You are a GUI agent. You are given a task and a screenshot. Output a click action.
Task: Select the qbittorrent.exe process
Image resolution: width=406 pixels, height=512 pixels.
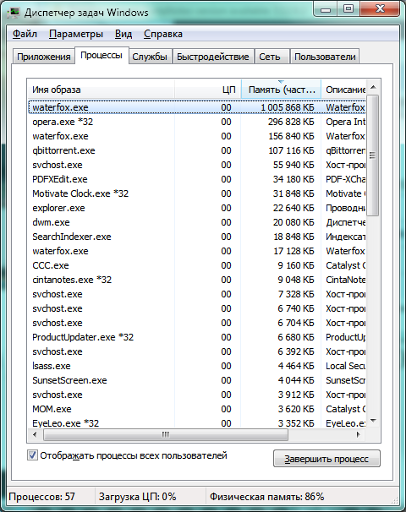197,150
